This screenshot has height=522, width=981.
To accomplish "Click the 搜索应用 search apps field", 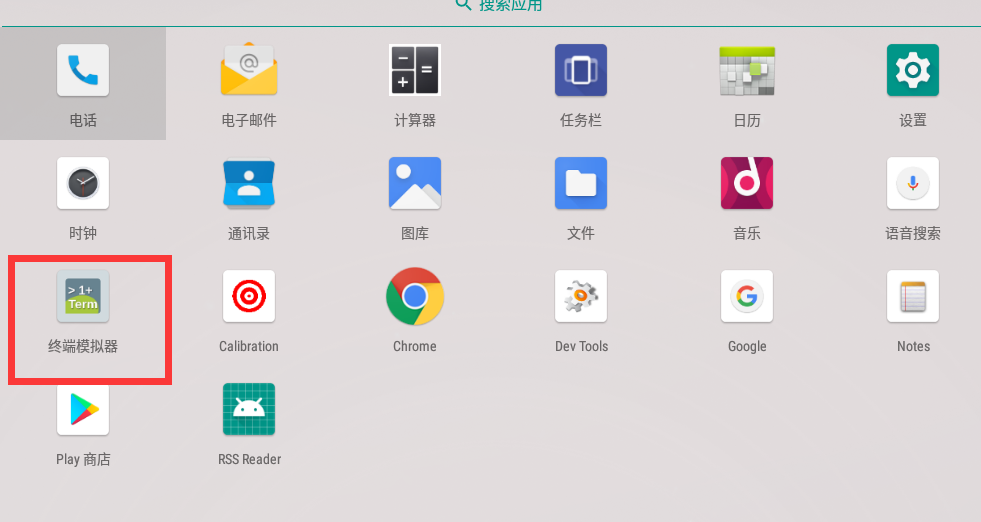I will pos(500,6).
